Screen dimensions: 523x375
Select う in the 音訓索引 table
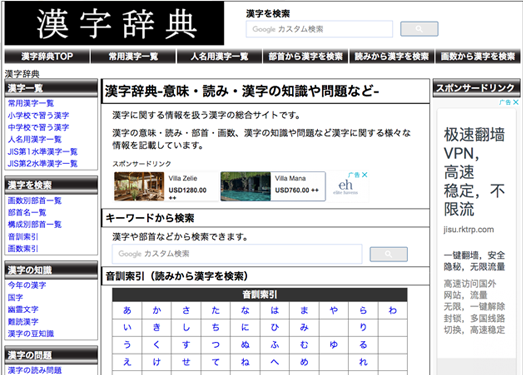[x=127, y=345]
